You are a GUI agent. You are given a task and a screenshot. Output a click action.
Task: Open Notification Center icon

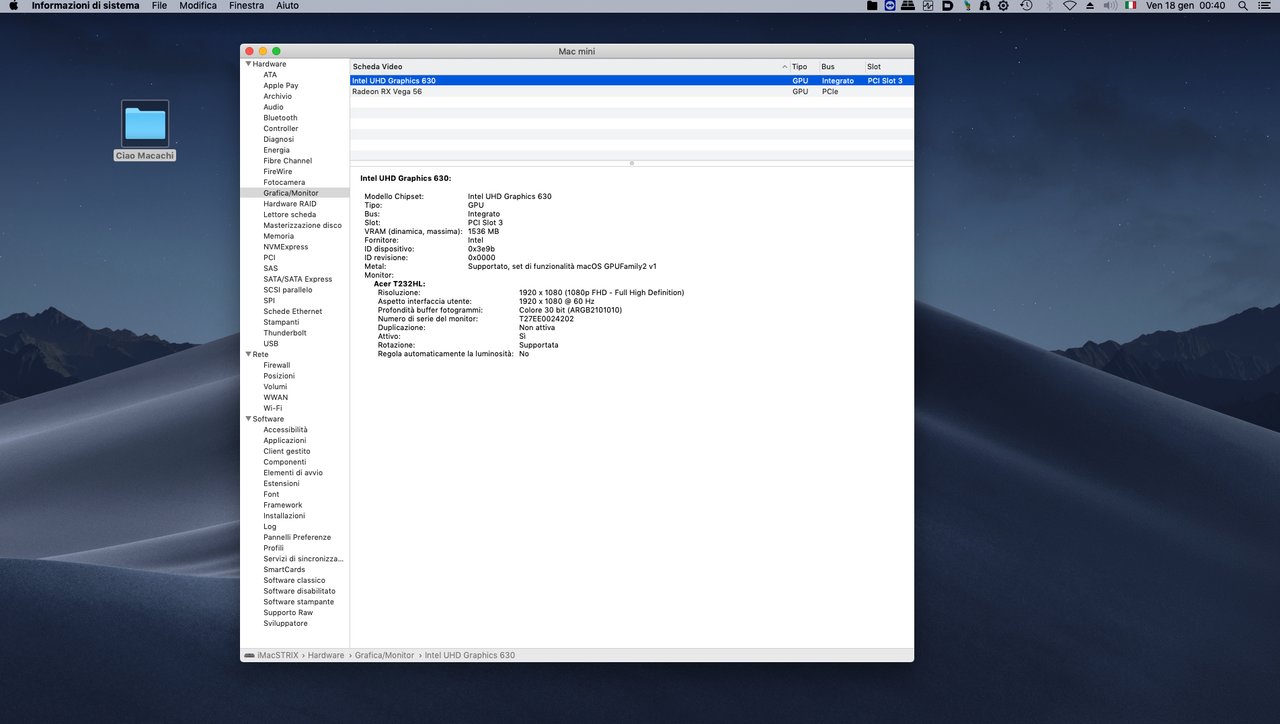coord(1264,6)
